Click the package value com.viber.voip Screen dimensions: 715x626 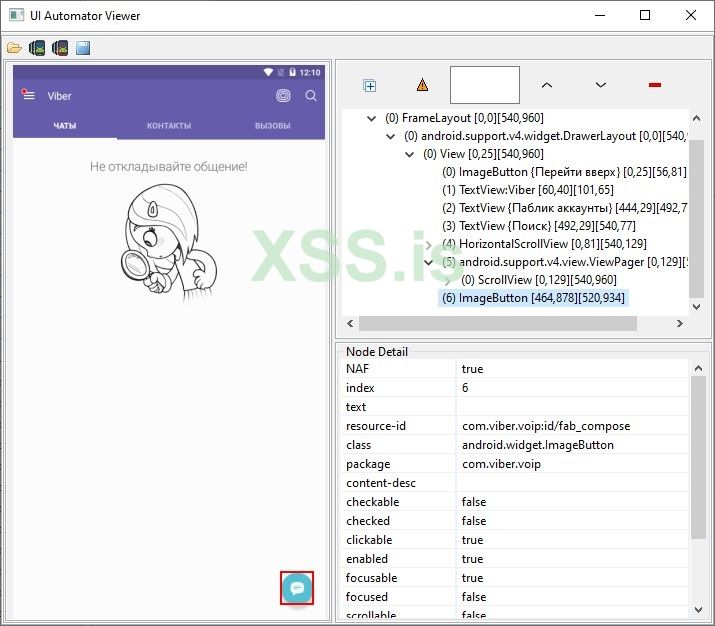tap(501, 464)
